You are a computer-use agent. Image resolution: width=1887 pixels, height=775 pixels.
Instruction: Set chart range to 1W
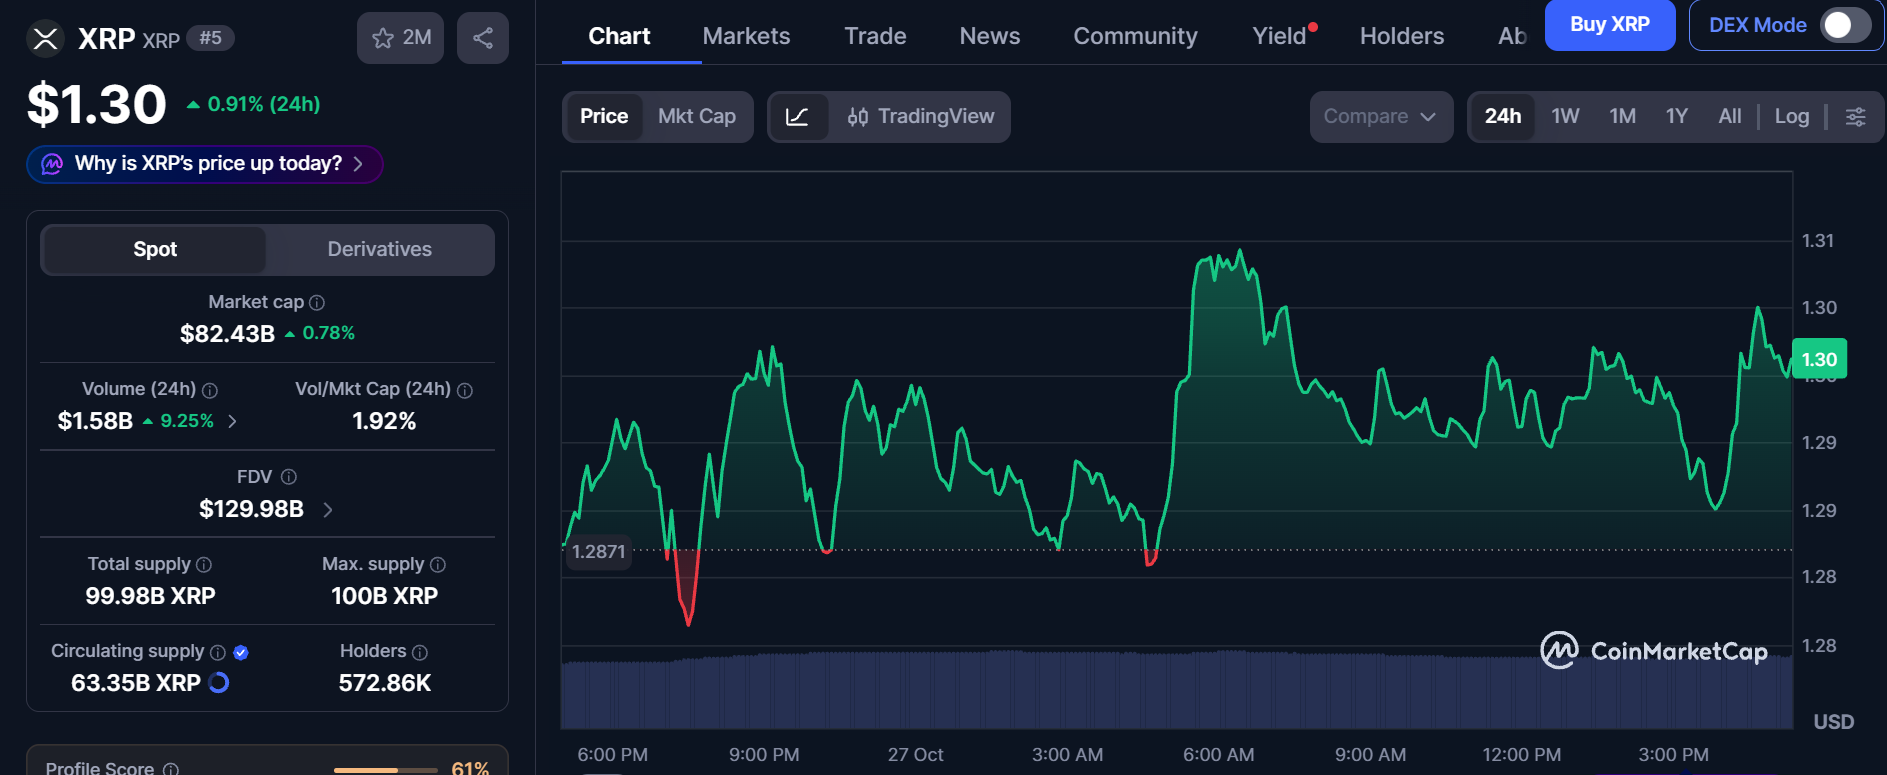coord(1565,117)
